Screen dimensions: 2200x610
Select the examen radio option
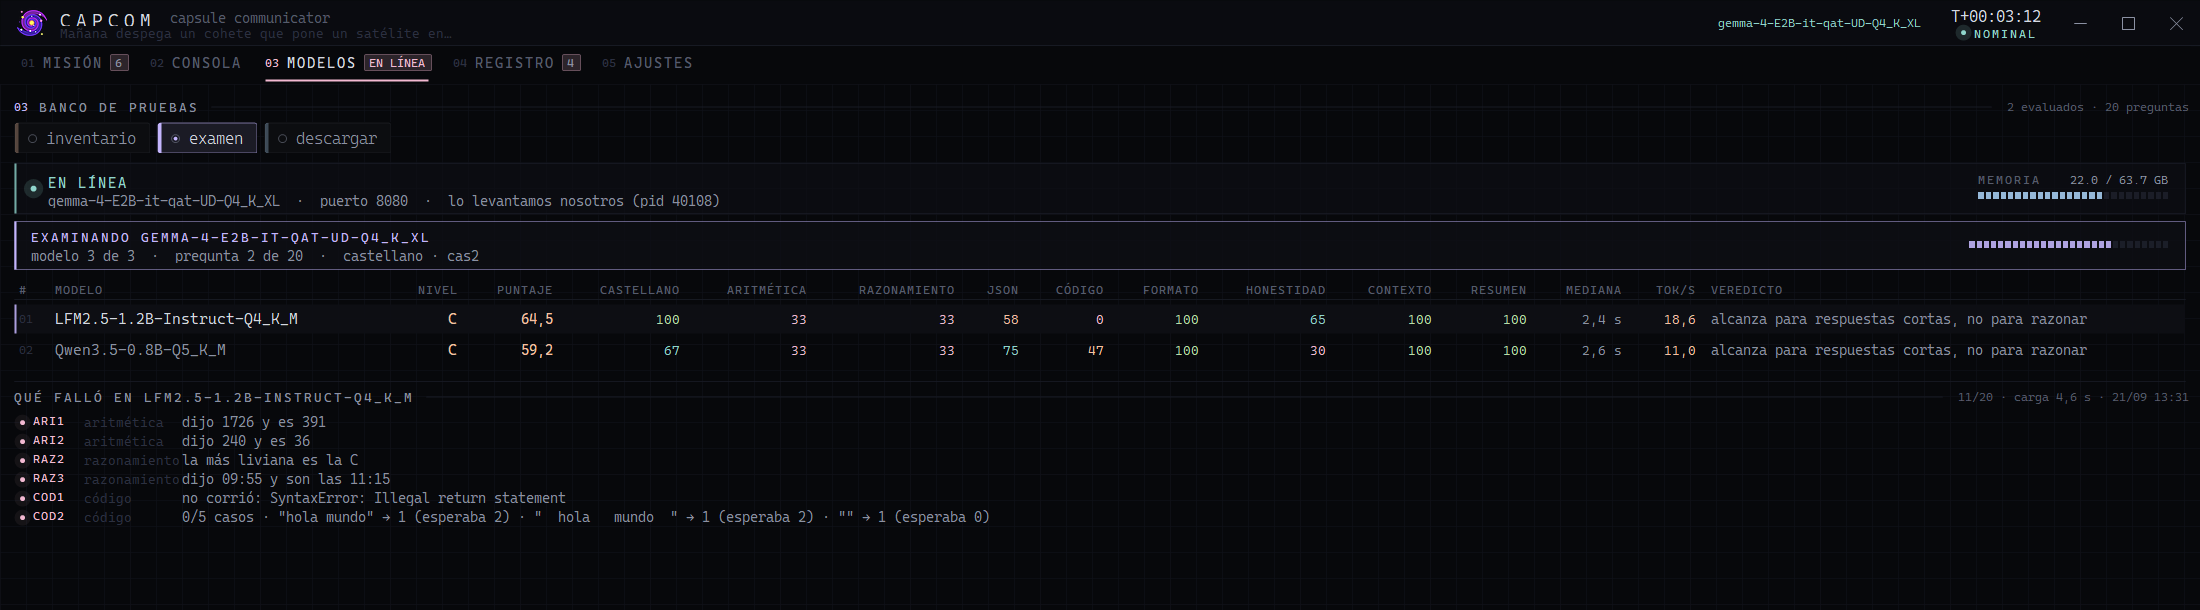click(x=207, y=138)
